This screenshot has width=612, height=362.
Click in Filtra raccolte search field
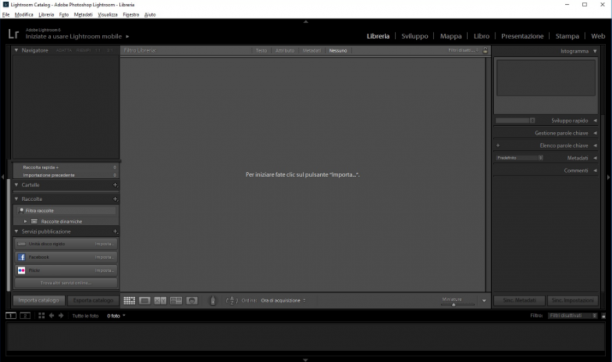[66, 210]
